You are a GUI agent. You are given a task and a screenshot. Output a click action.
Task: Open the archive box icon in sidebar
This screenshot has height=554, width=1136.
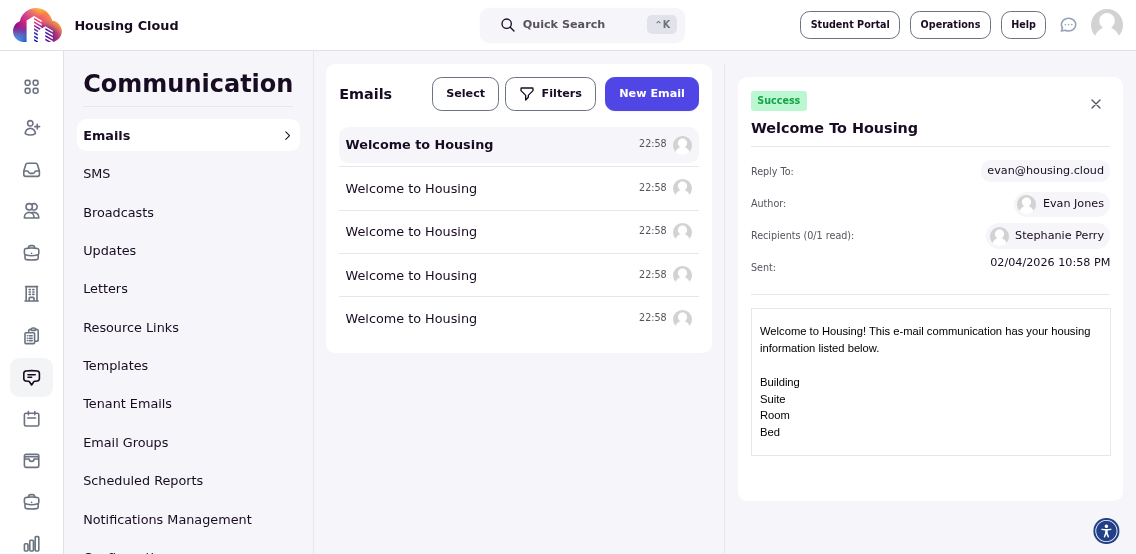click(x=31, y=461)
